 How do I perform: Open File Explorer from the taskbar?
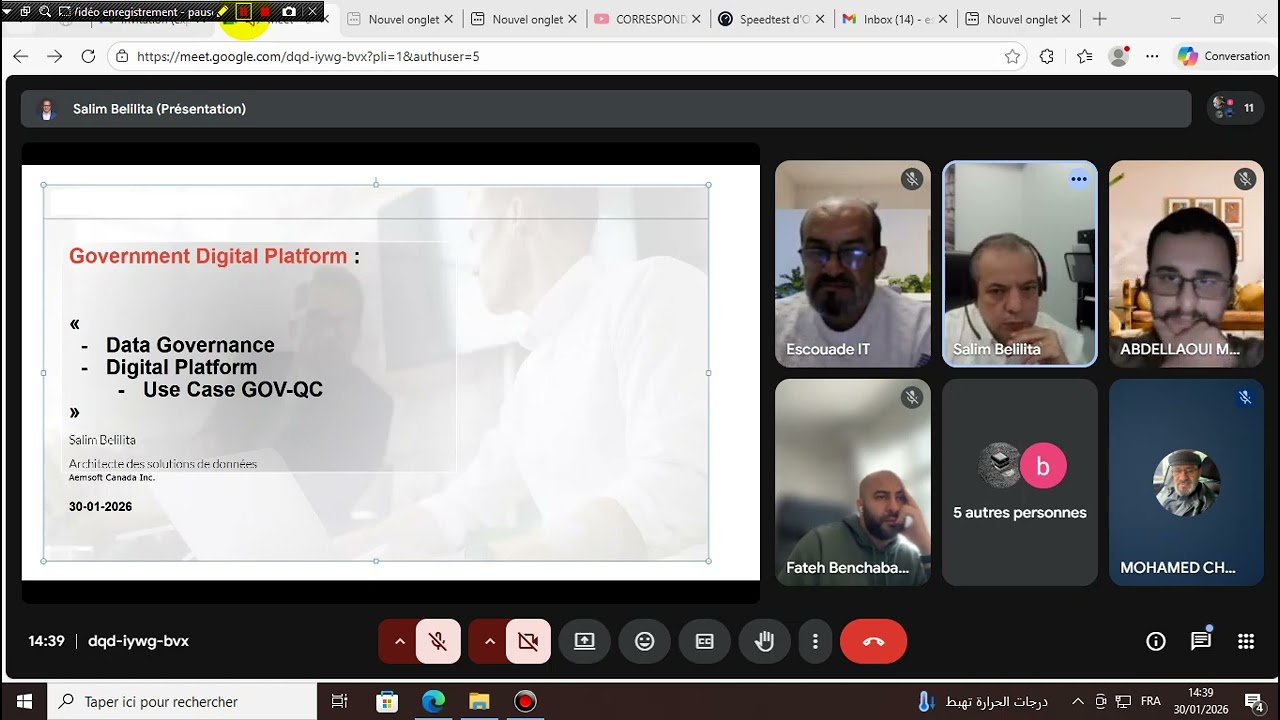pyautogui.click(x=479, y=702)
